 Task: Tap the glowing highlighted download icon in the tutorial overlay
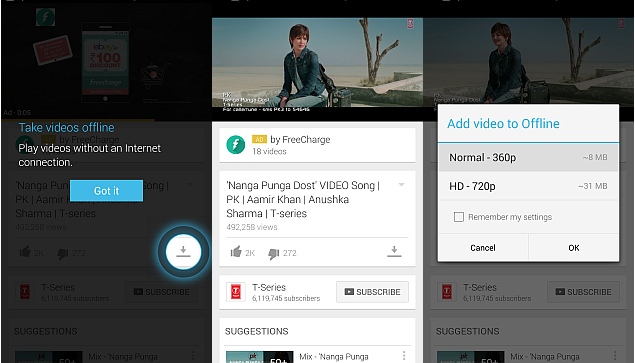[183, 252]
